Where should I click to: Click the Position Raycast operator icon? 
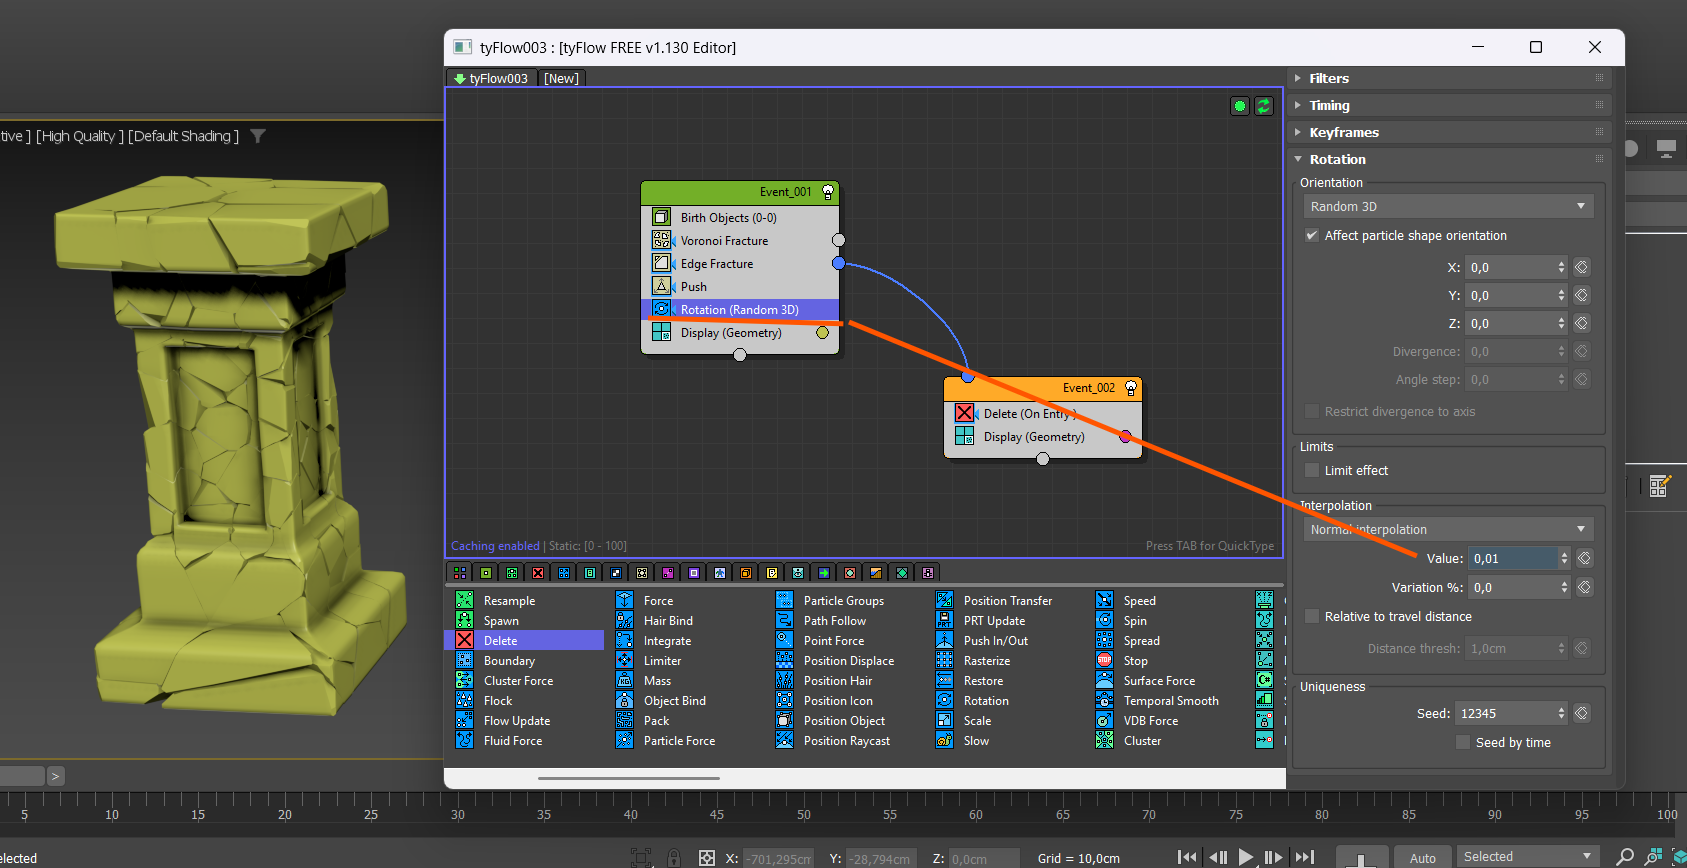784,740
